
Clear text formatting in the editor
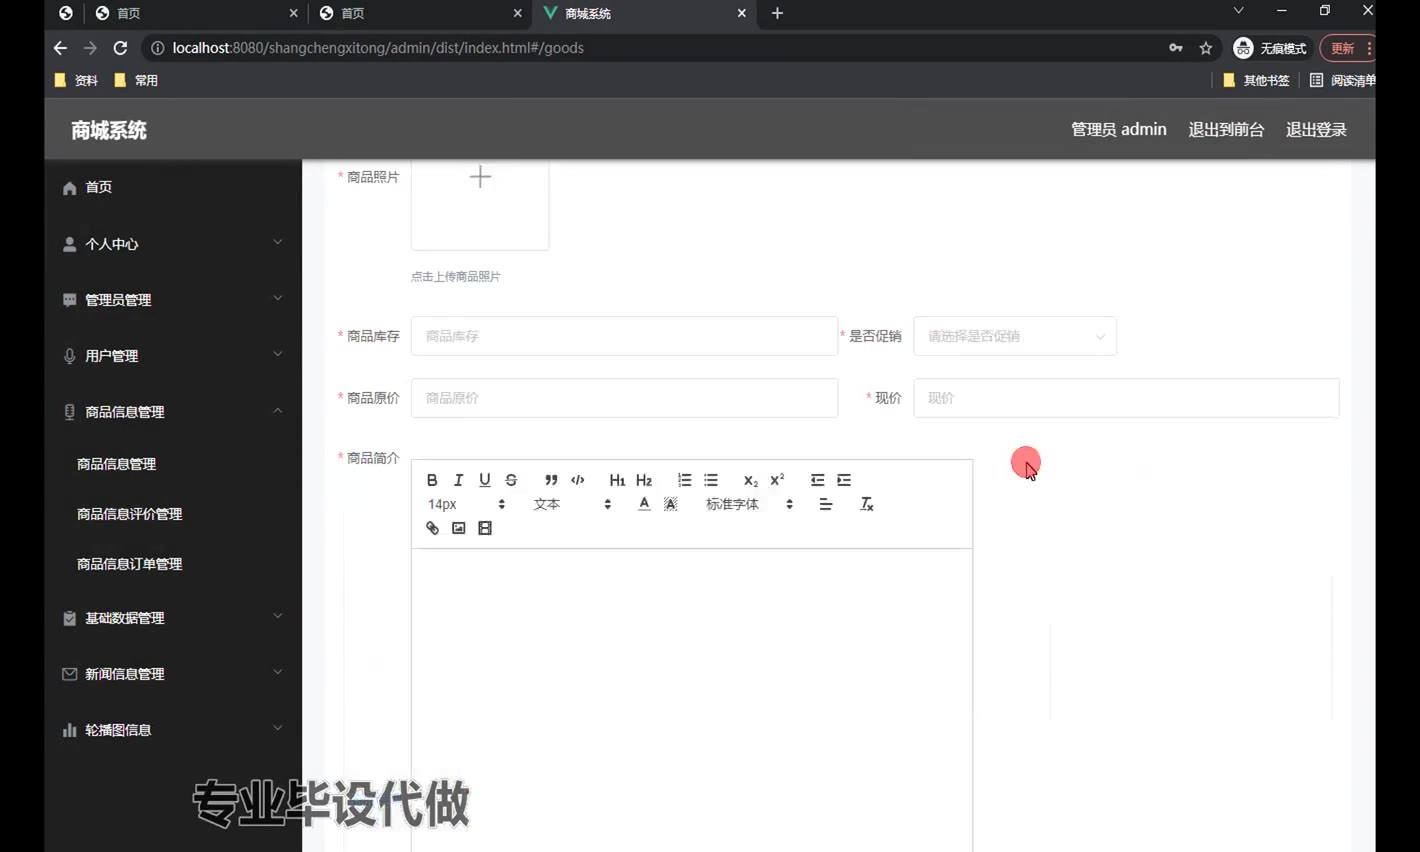click(x=867, y=504)
